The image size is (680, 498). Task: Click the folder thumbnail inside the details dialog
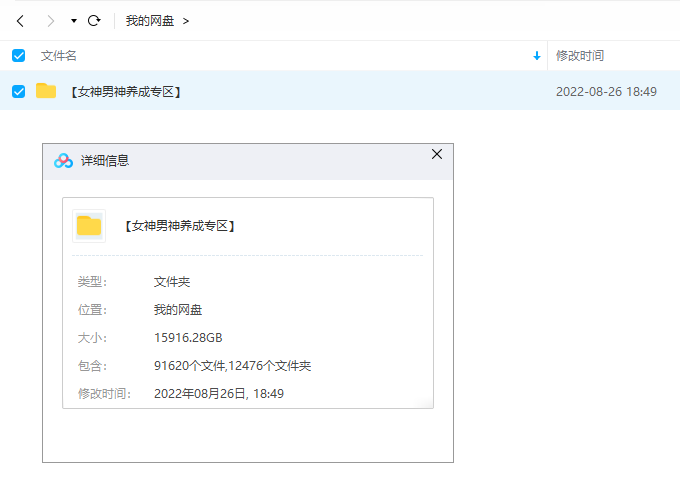coord(89,226)
